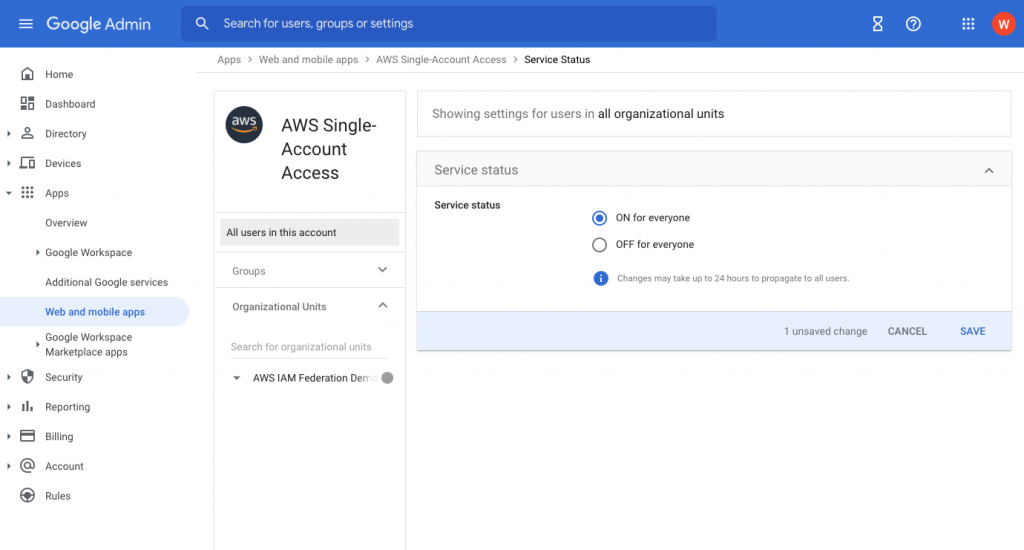Click the Apps grid icon in sidebar
This screenshot has height=550, width=1024.
click(x=27, y=192)
